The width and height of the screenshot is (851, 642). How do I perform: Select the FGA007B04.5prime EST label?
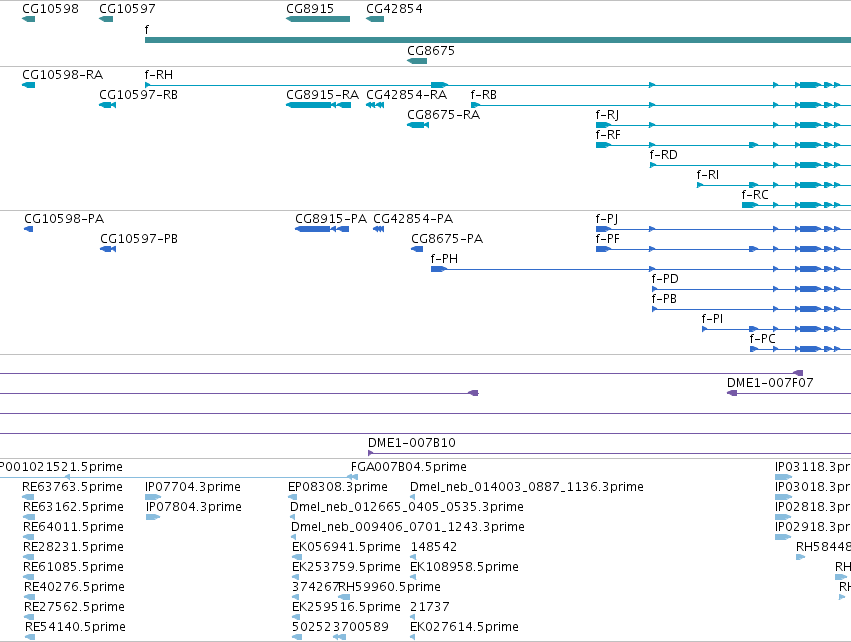409,467
